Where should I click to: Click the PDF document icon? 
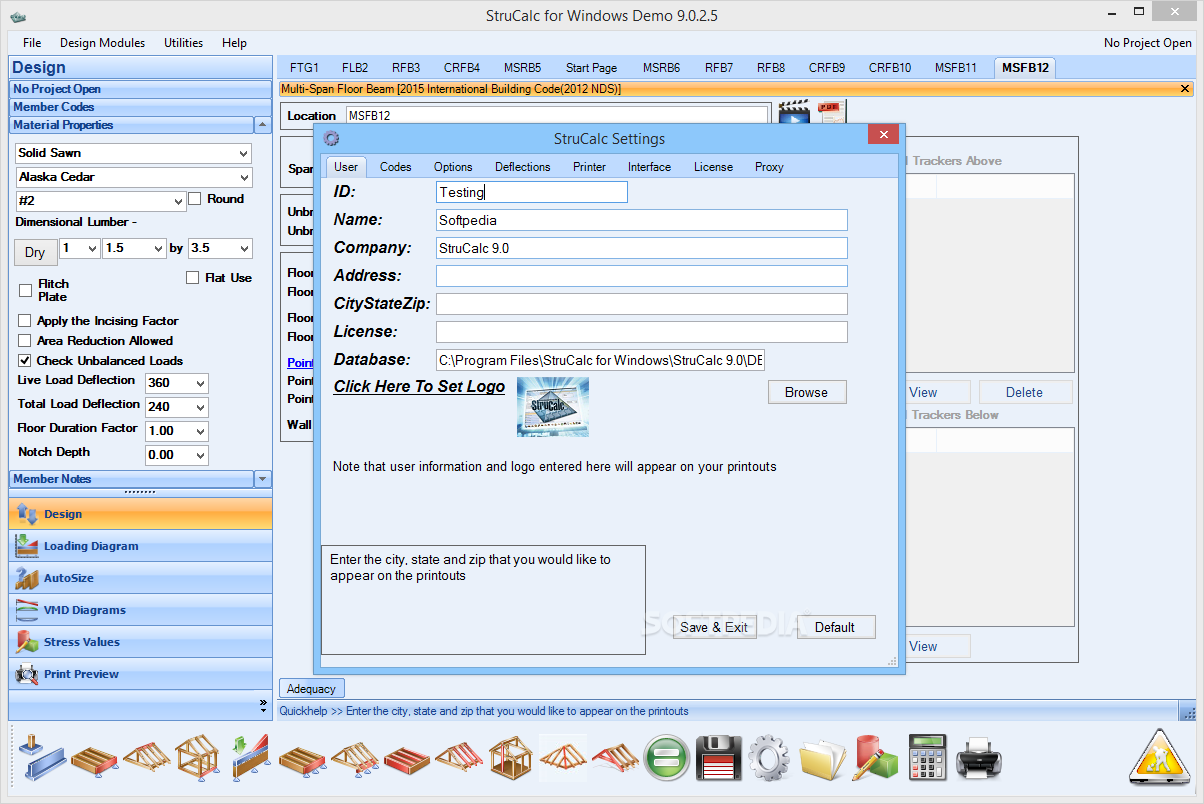[x=831, y=112]
